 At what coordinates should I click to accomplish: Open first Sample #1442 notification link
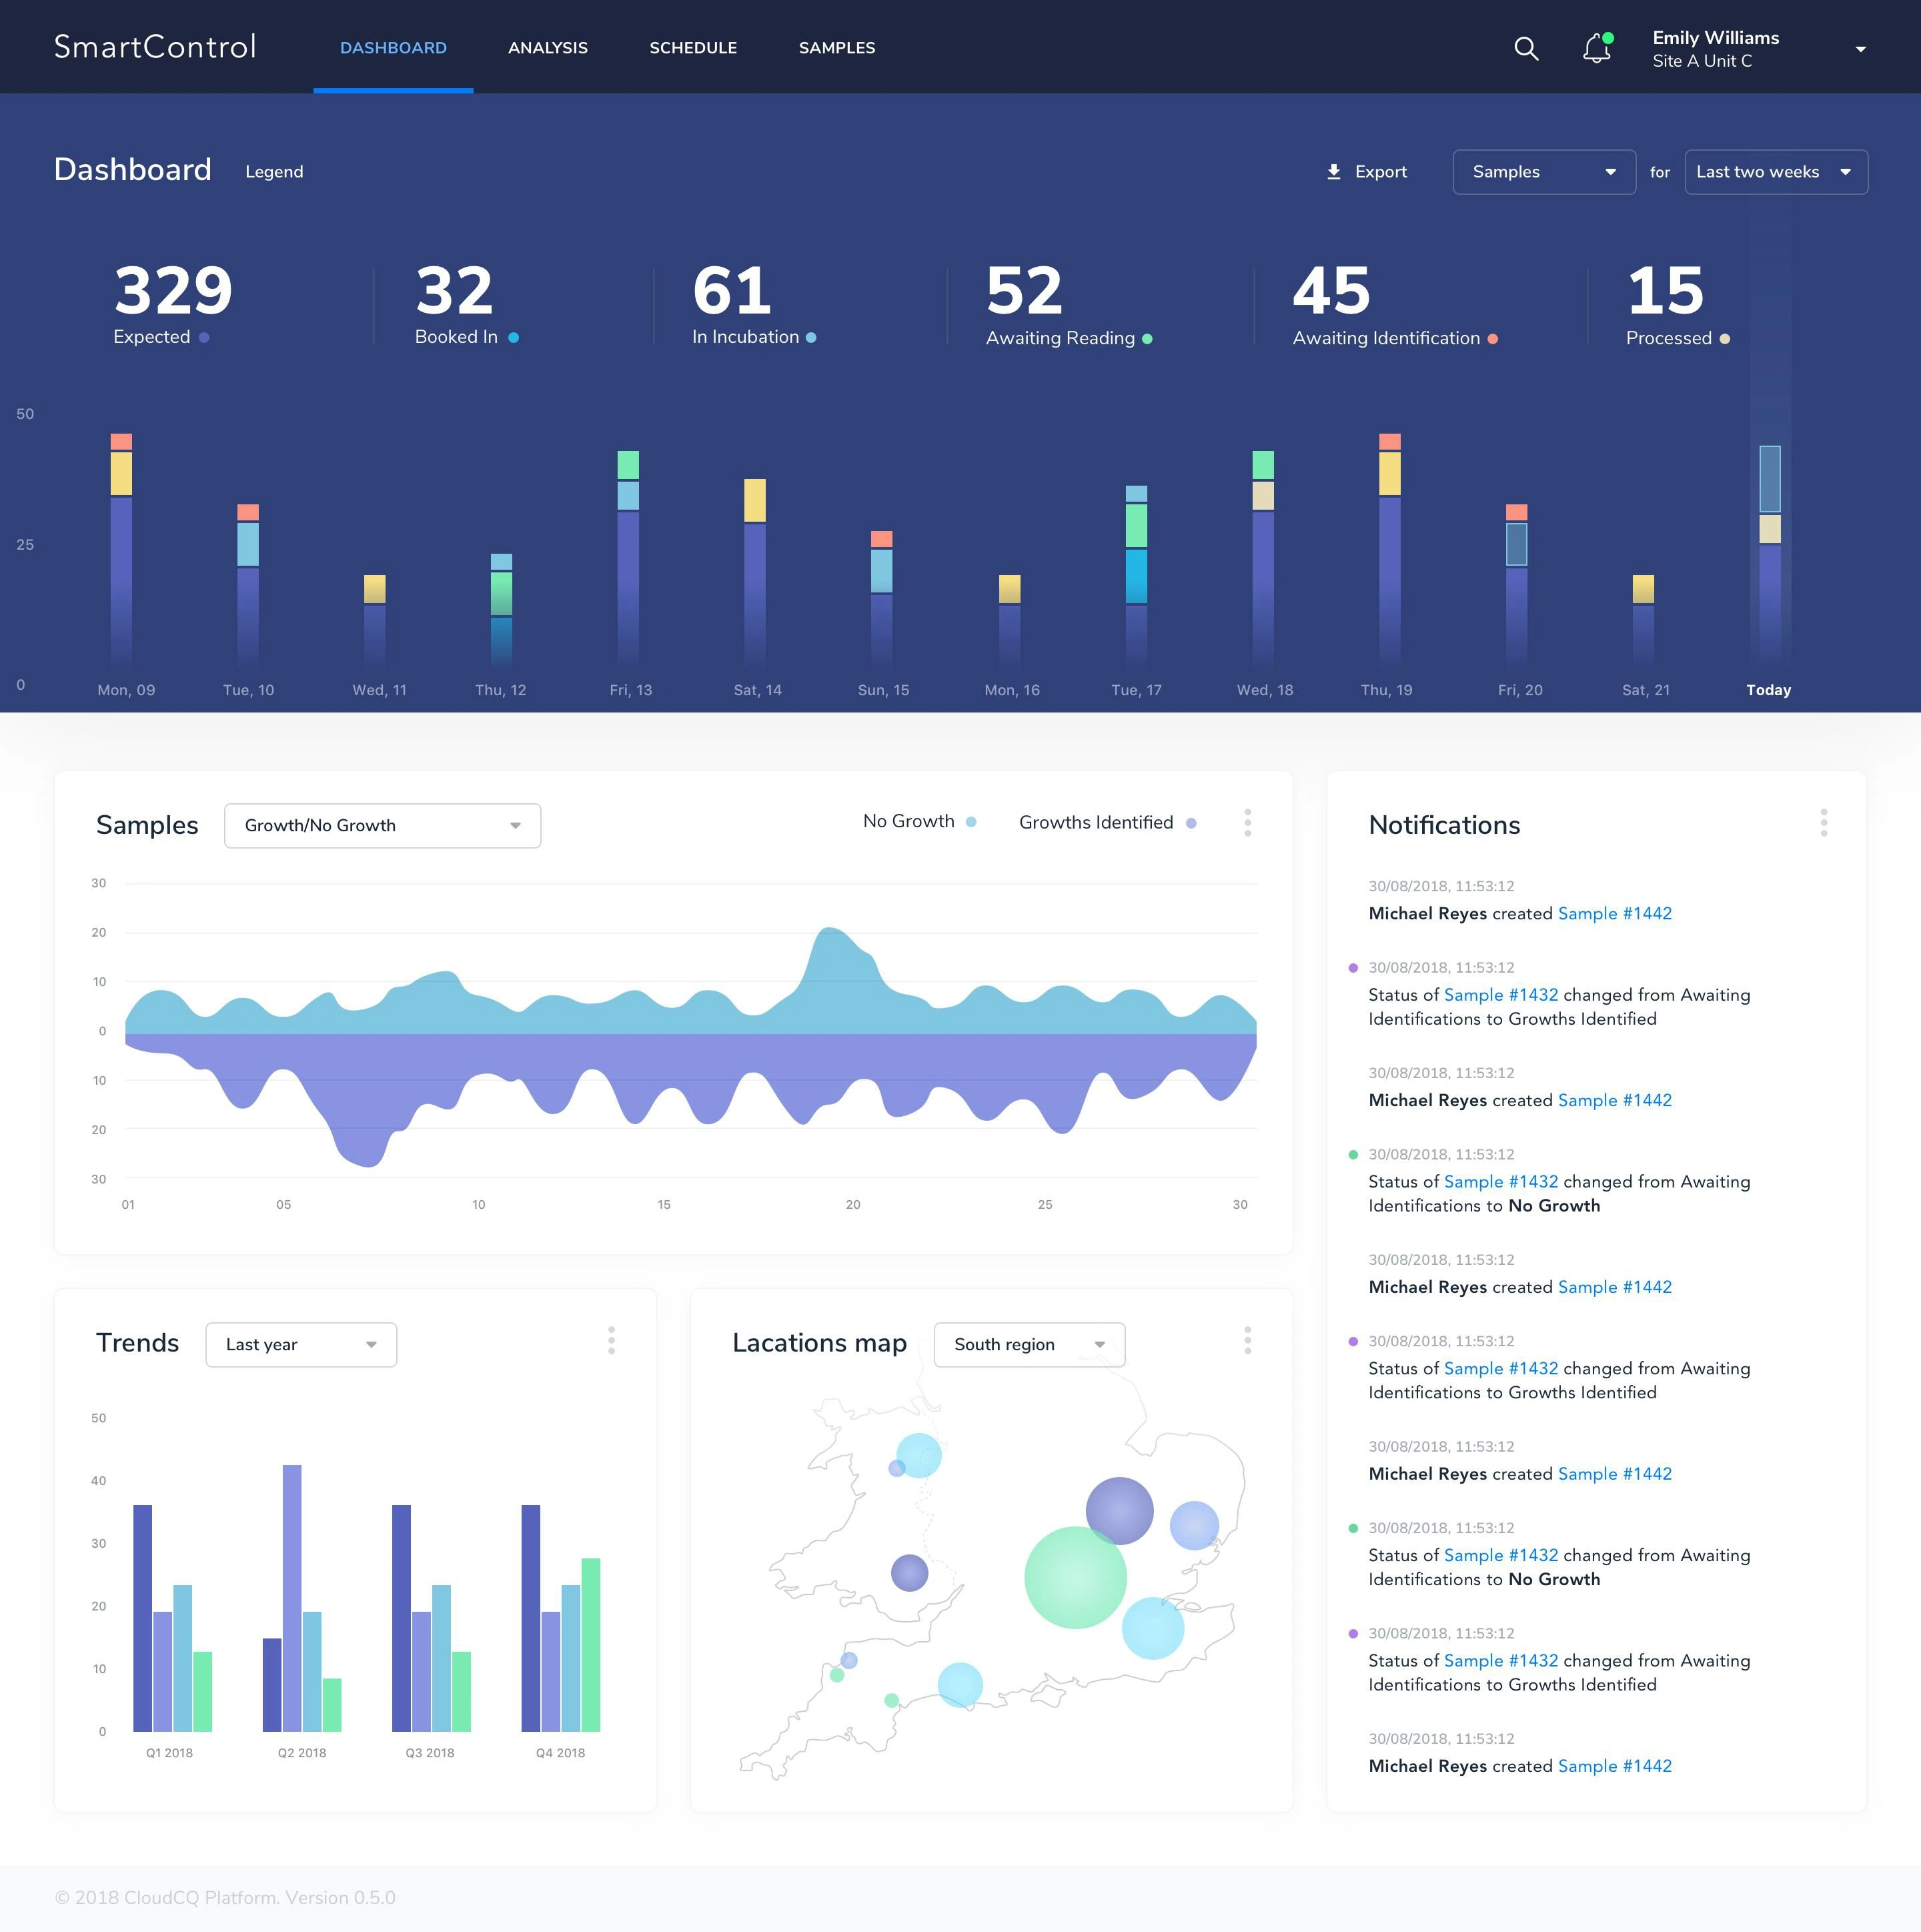coord(1614,913)
